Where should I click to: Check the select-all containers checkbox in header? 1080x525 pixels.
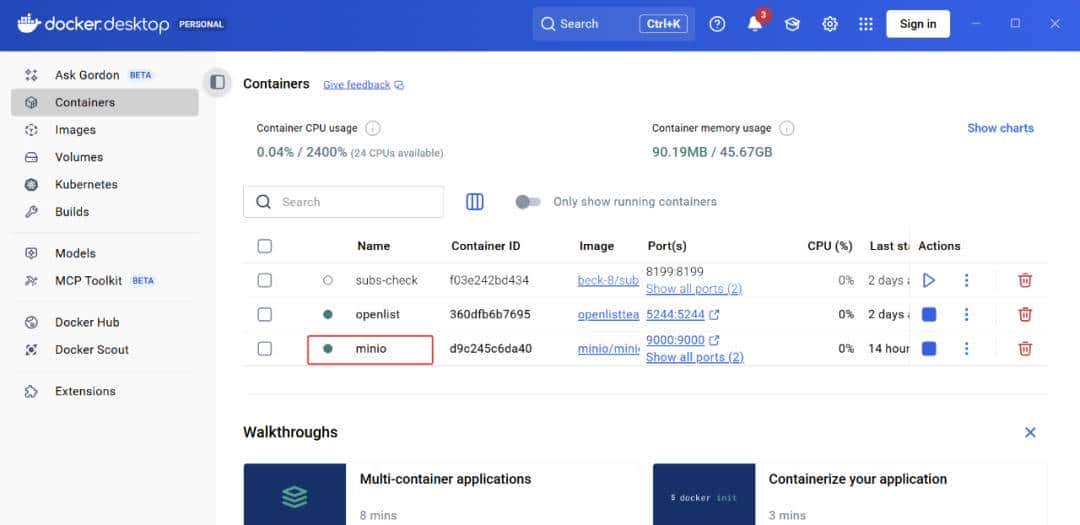click(265, 246)
